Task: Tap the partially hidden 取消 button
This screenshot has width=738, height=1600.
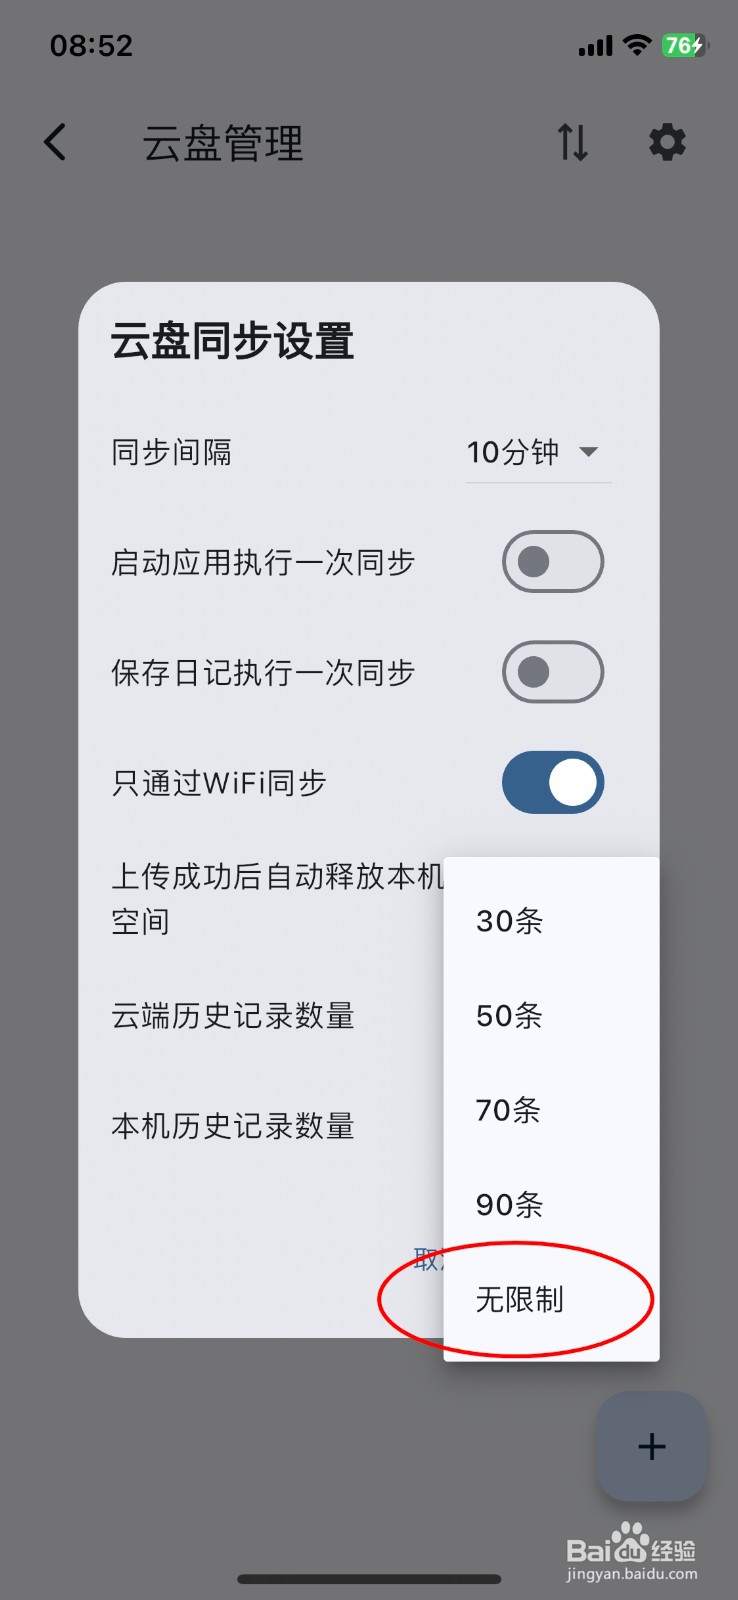Action: point(428,1260)
